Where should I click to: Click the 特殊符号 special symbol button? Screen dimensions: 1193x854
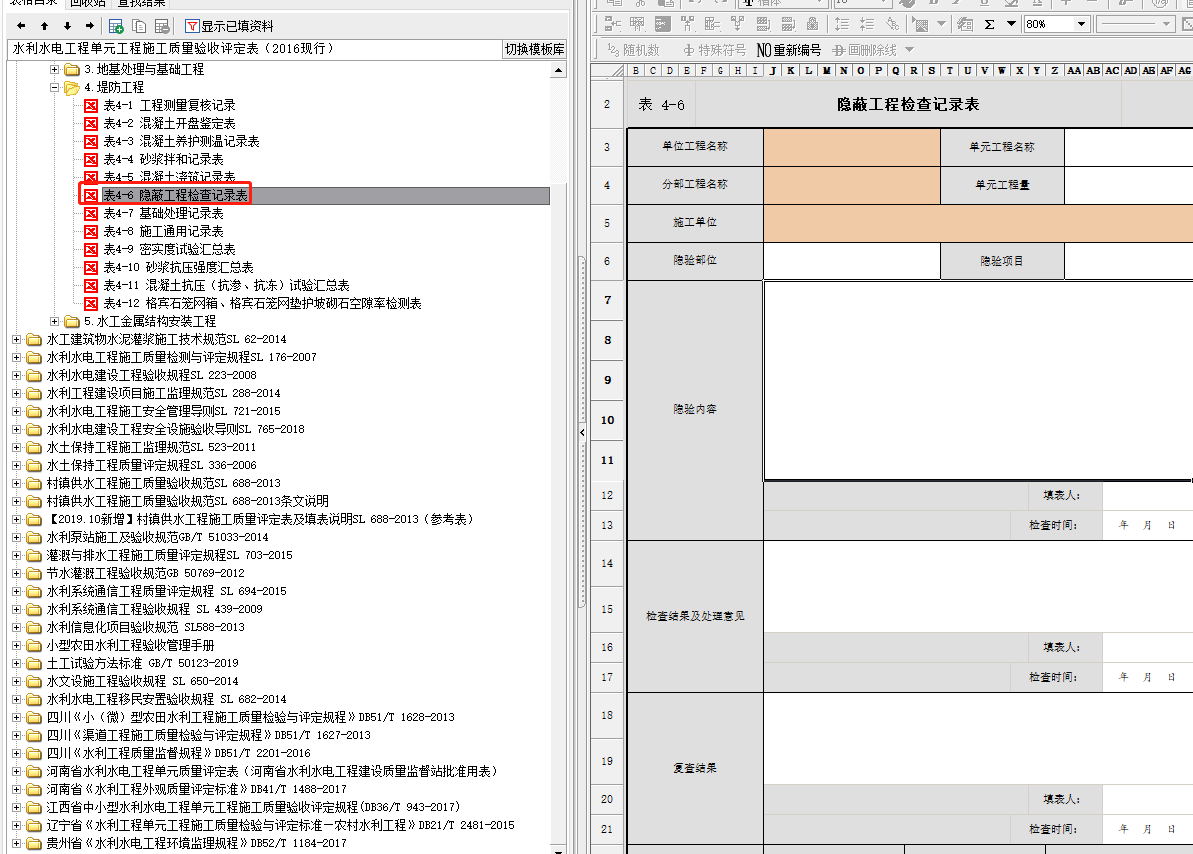coord(714,50)
